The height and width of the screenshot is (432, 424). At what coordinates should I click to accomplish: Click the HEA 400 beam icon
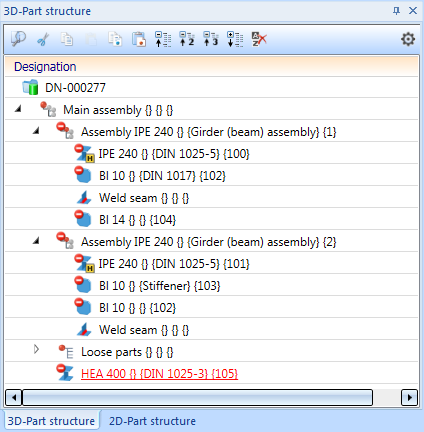[65, 373]
